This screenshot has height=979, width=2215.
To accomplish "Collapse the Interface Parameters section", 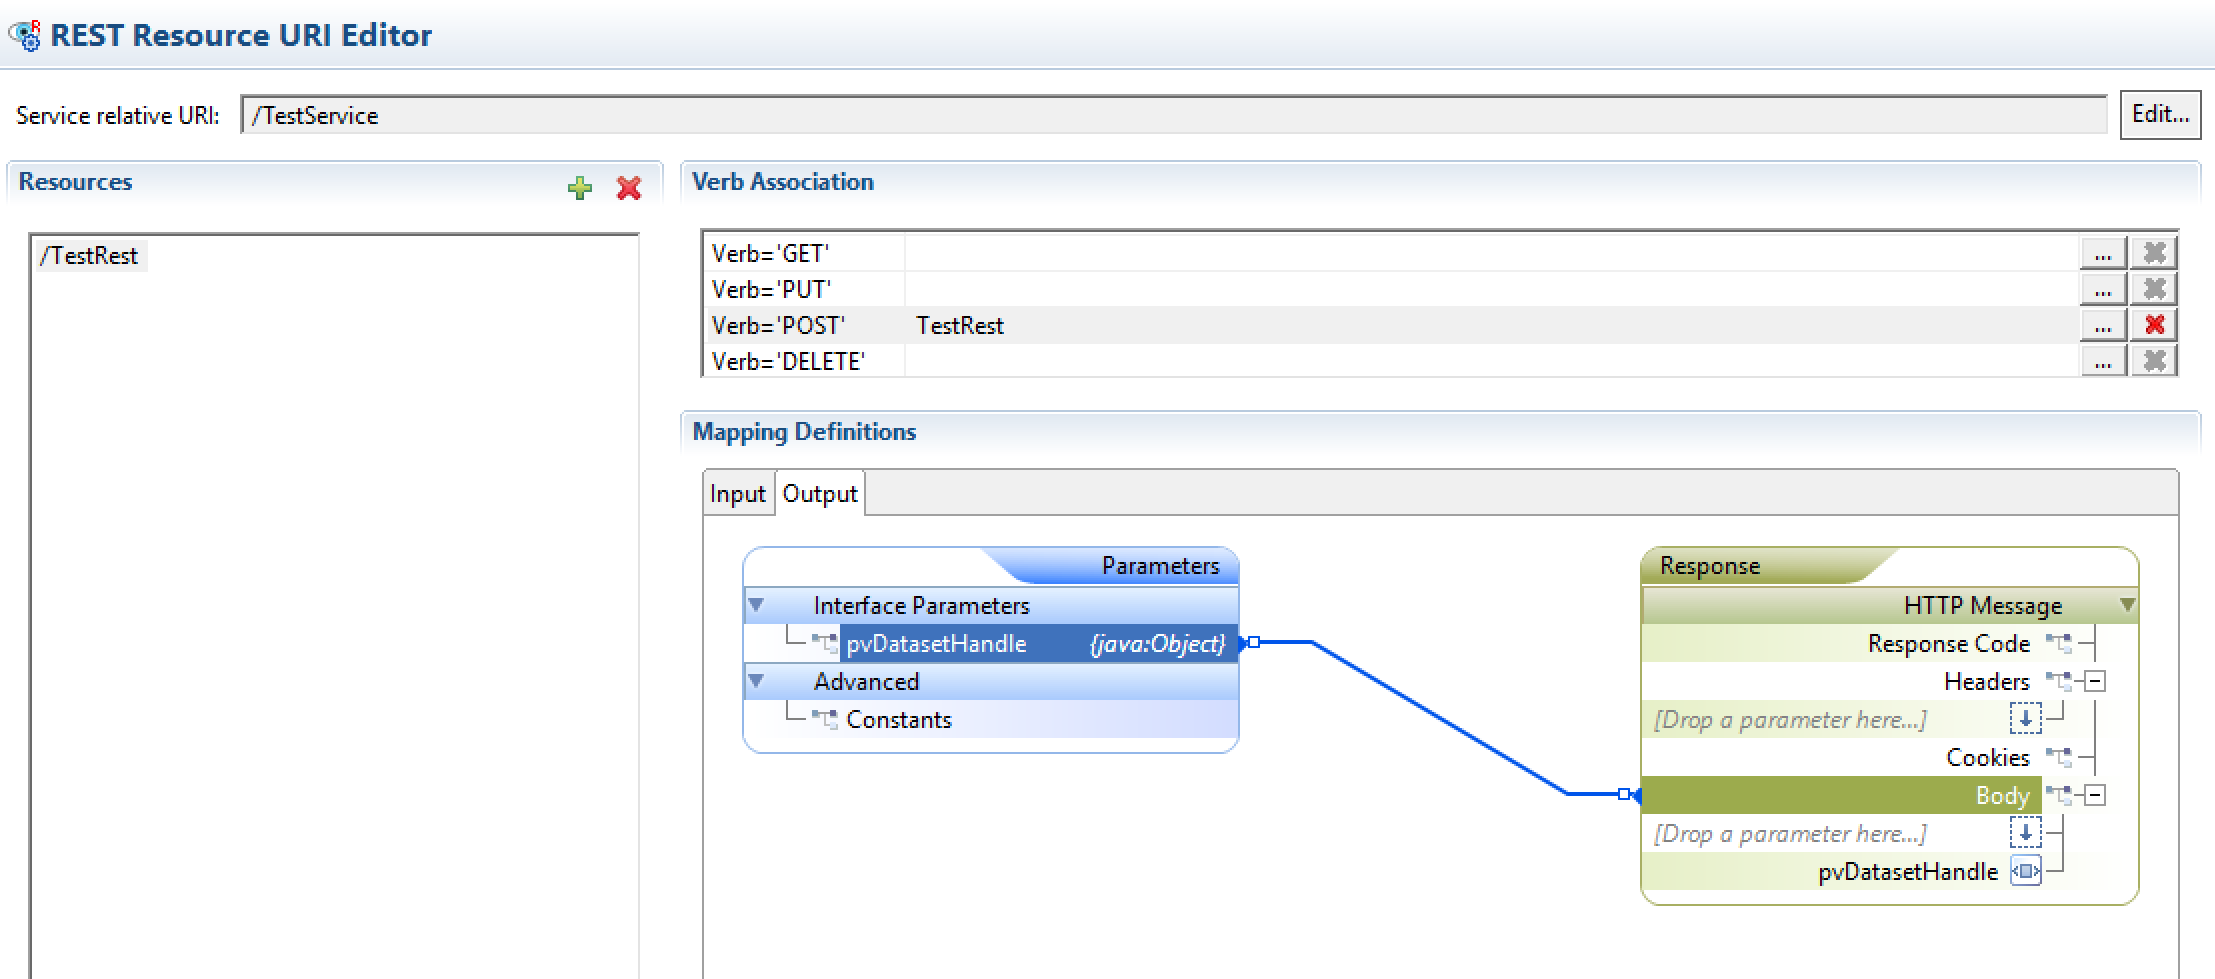I will pyautogui.click(x=757, y=605).
